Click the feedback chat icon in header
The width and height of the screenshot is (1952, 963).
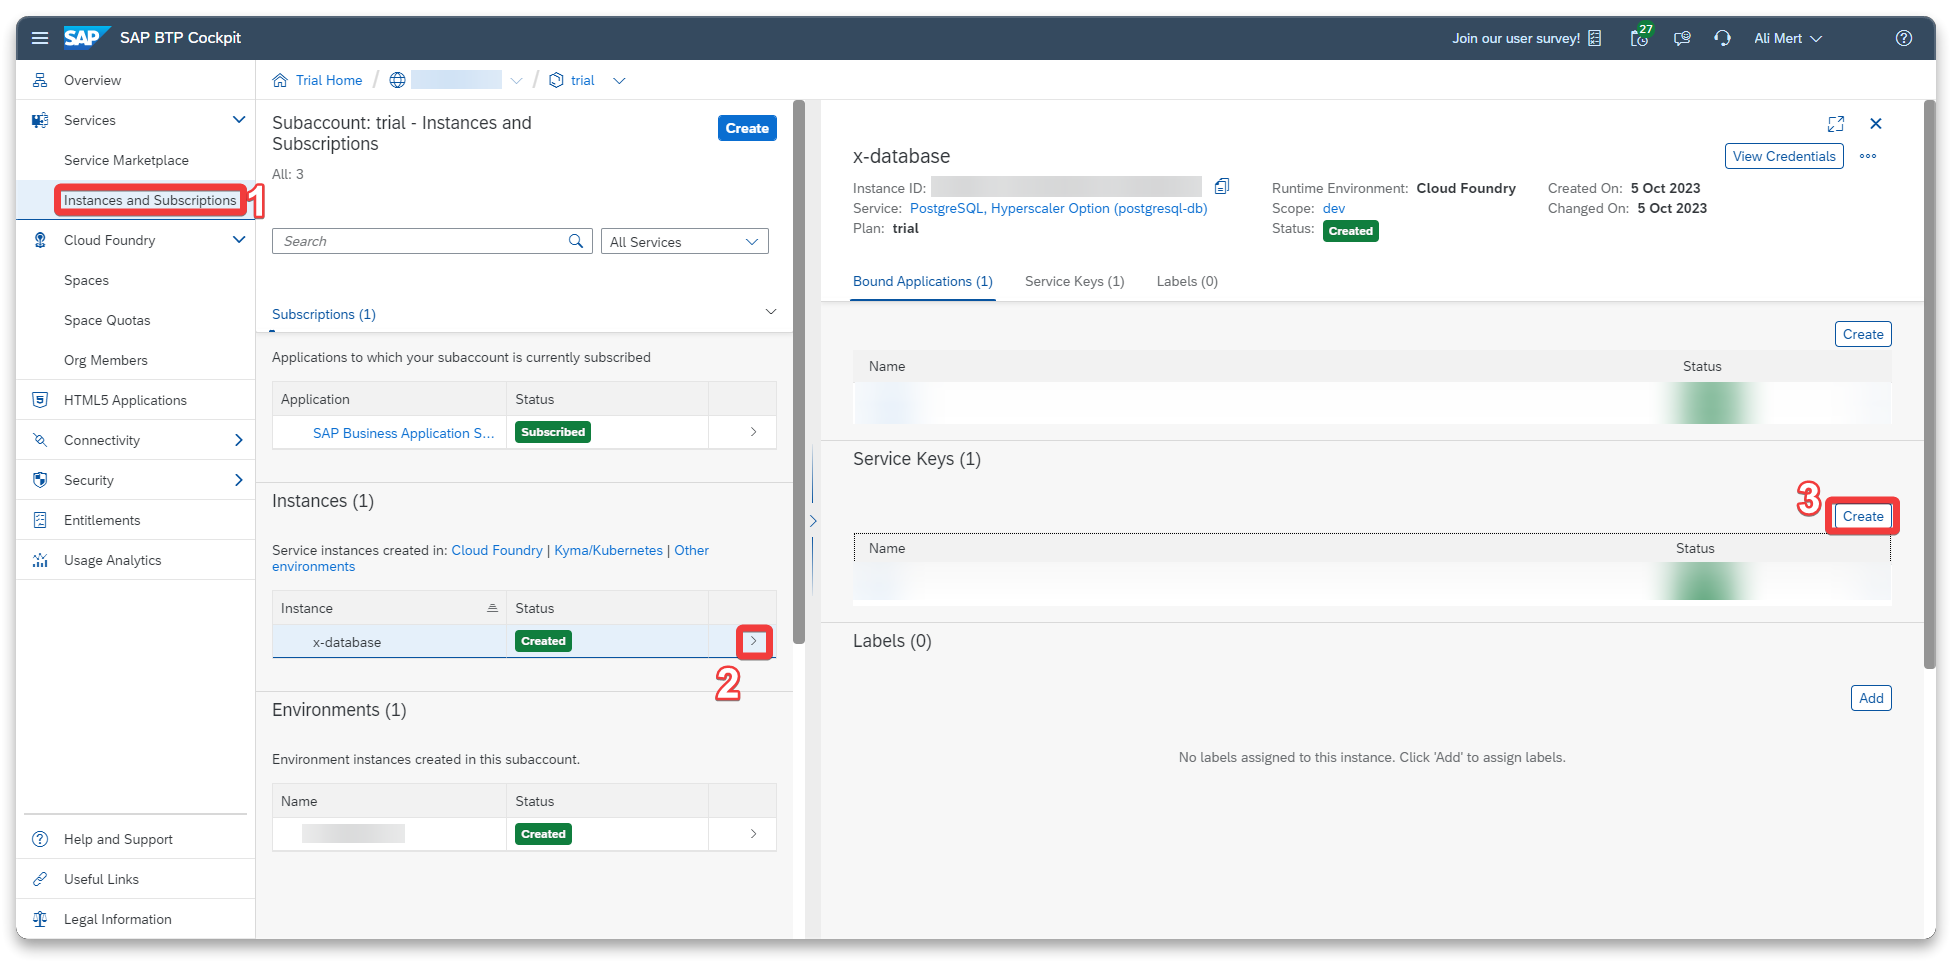pos(1682,38)
